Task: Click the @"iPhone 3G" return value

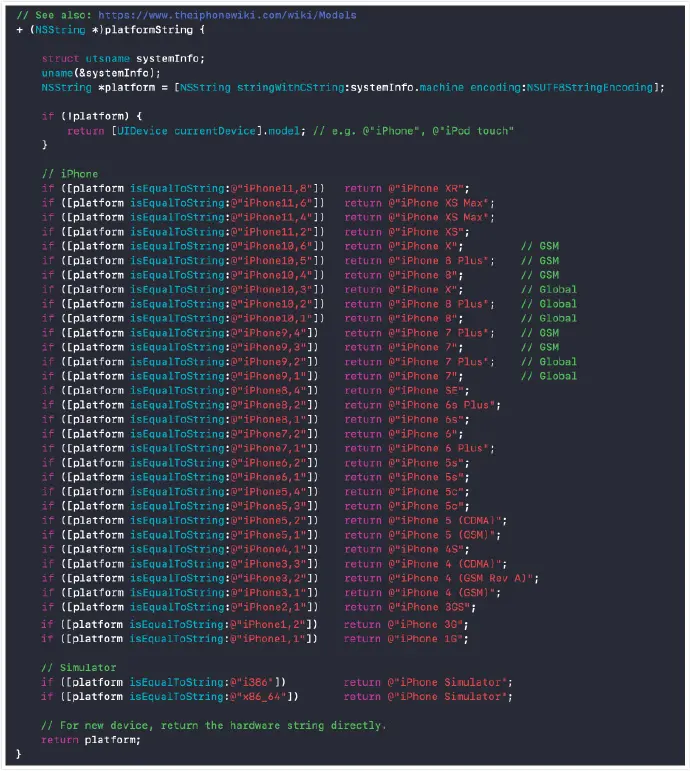Action: click(x=425, y=624)
